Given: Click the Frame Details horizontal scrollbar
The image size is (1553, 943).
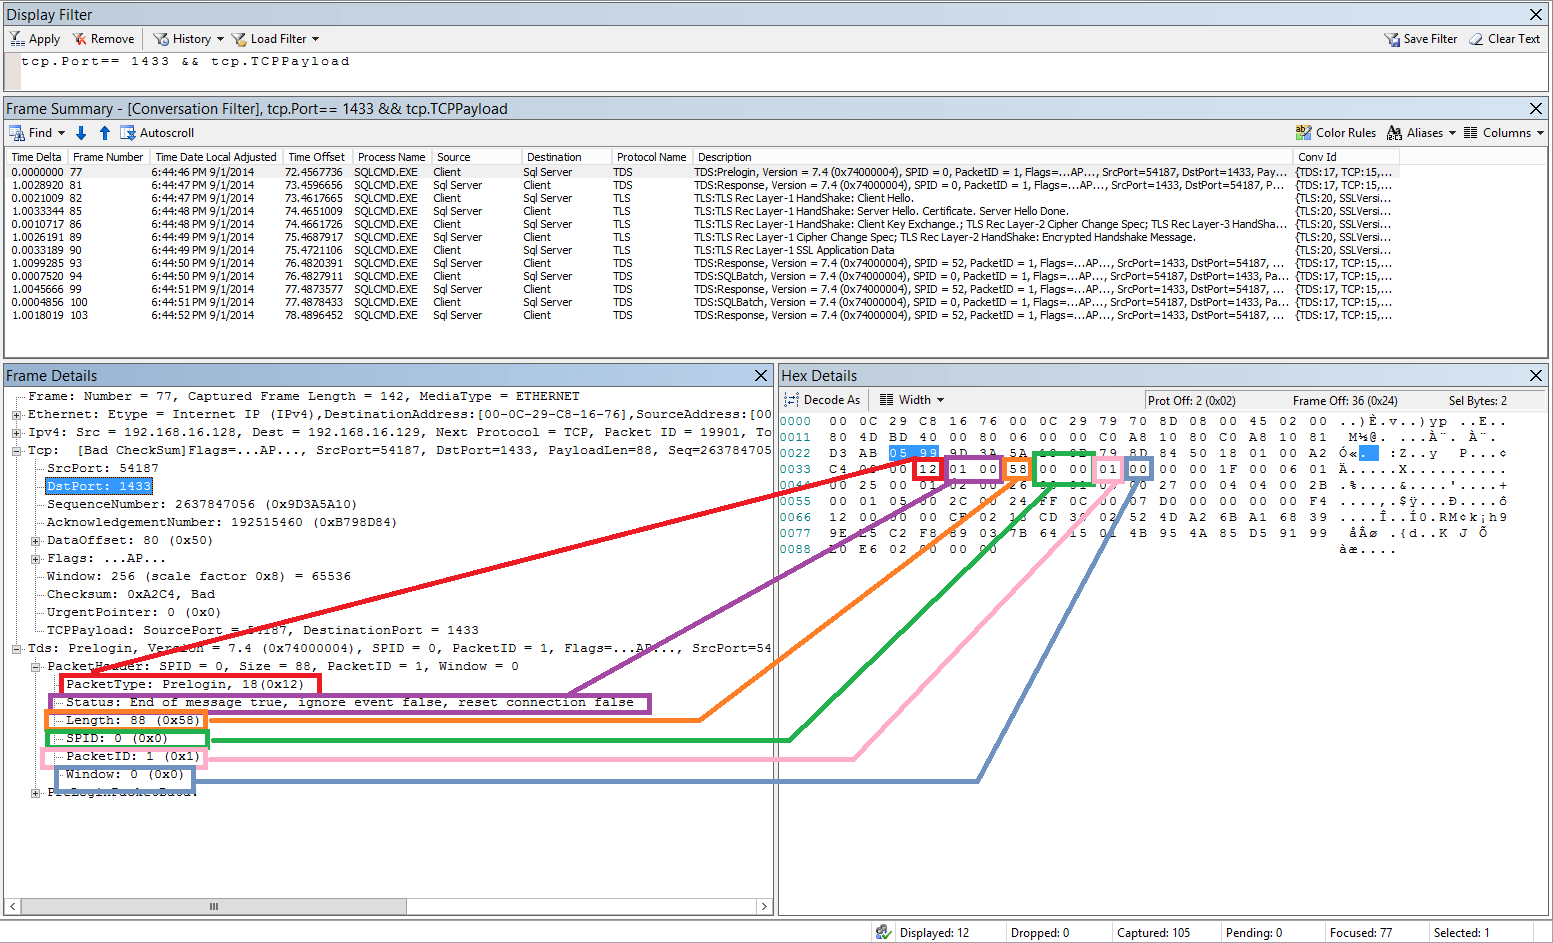Looking at the screenshot, I should 213,906.
